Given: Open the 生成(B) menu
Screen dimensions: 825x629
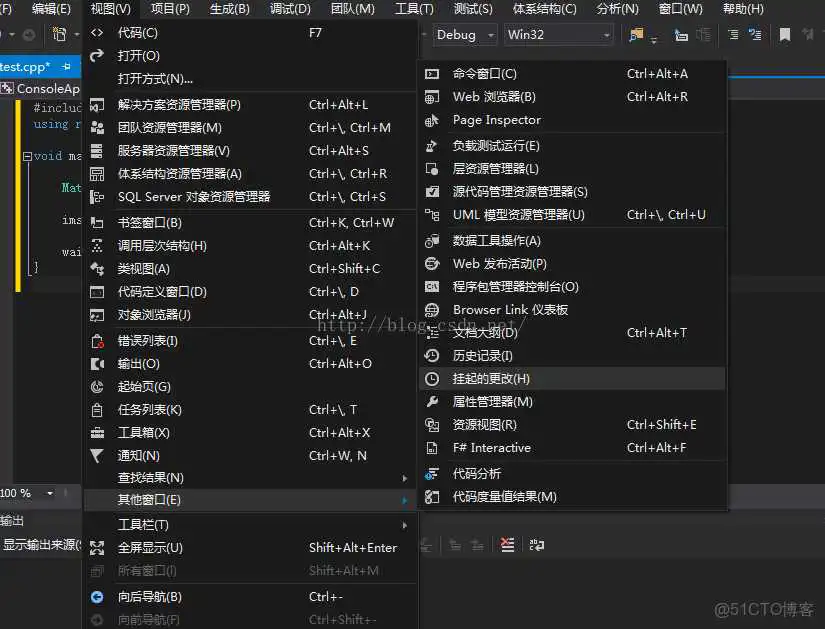Looking at the screenshot, I should pos(230,8).
